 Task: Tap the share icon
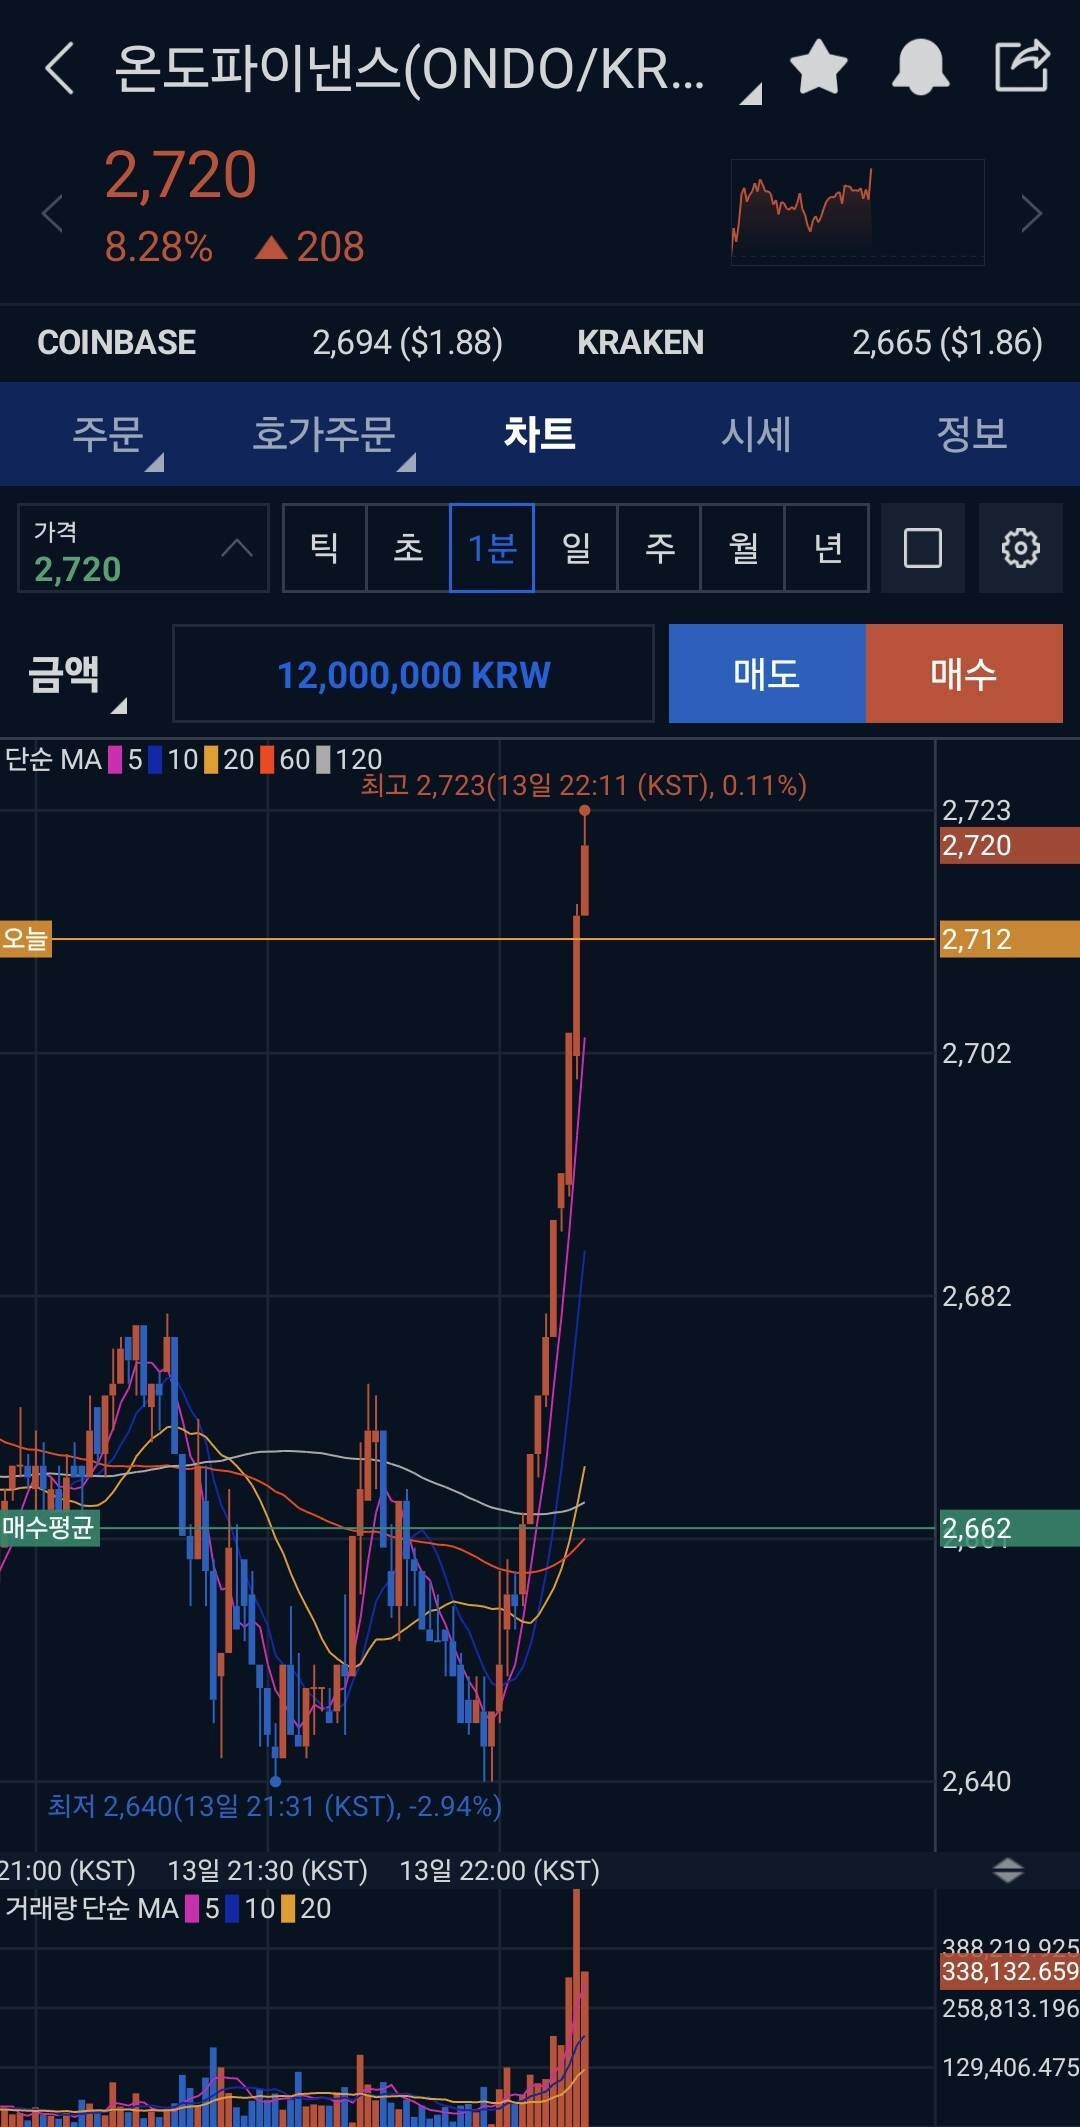coord(1022,66)
